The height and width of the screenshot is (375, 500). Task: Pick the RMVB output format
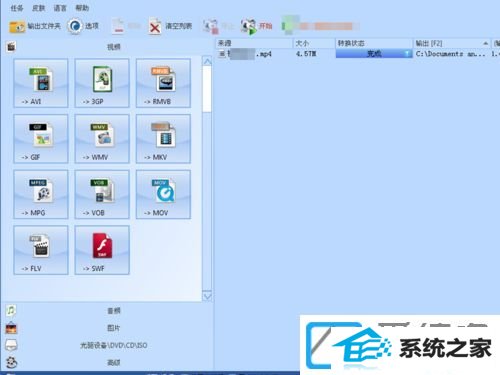coord(163,83)
